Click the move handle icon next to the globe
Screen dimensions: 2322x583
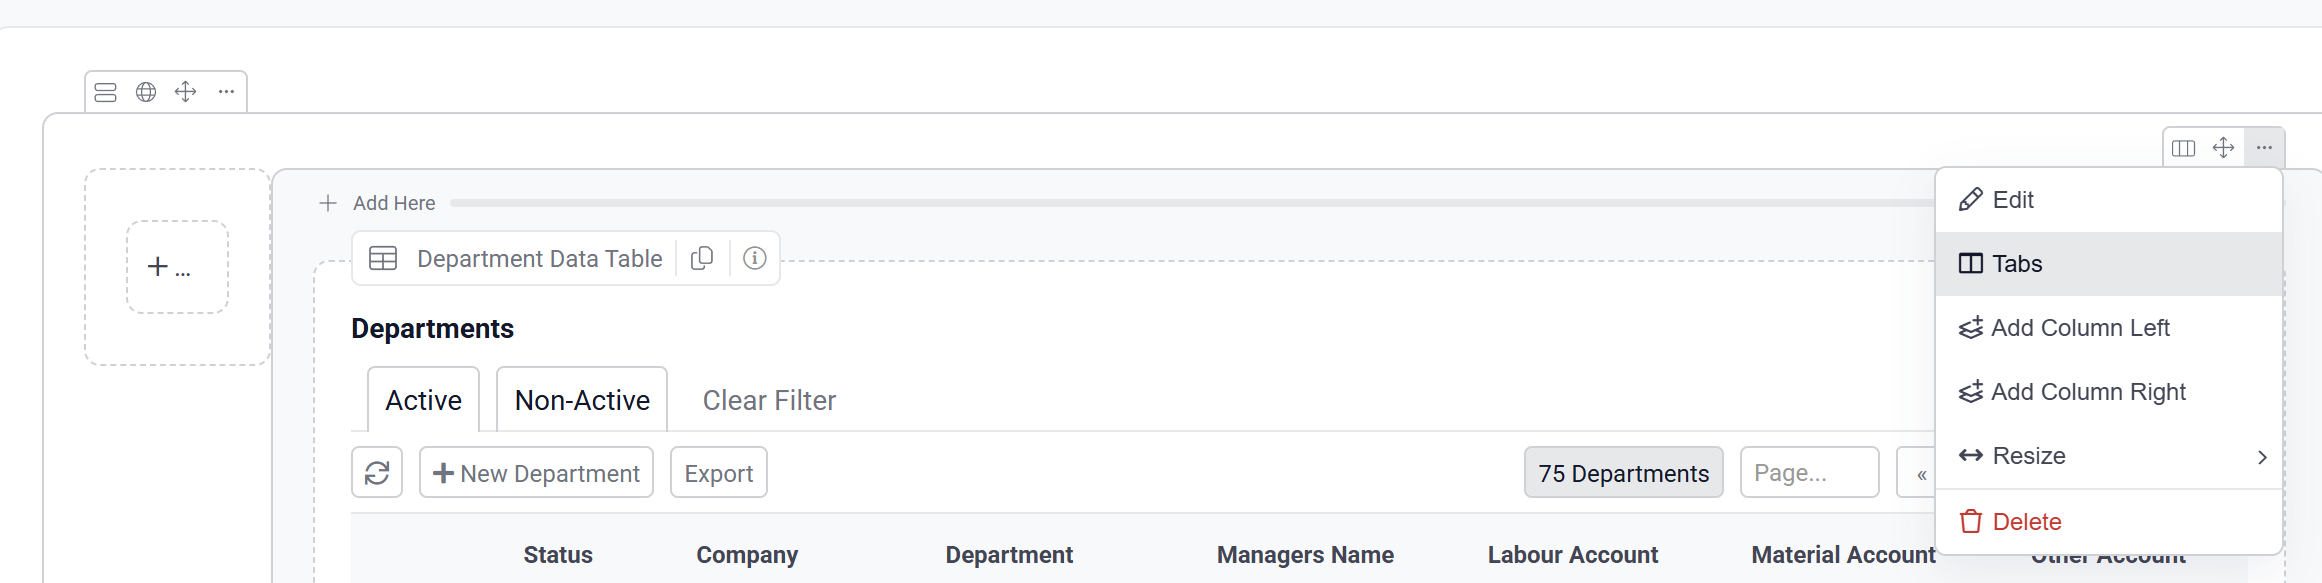(x=186, y=92)
